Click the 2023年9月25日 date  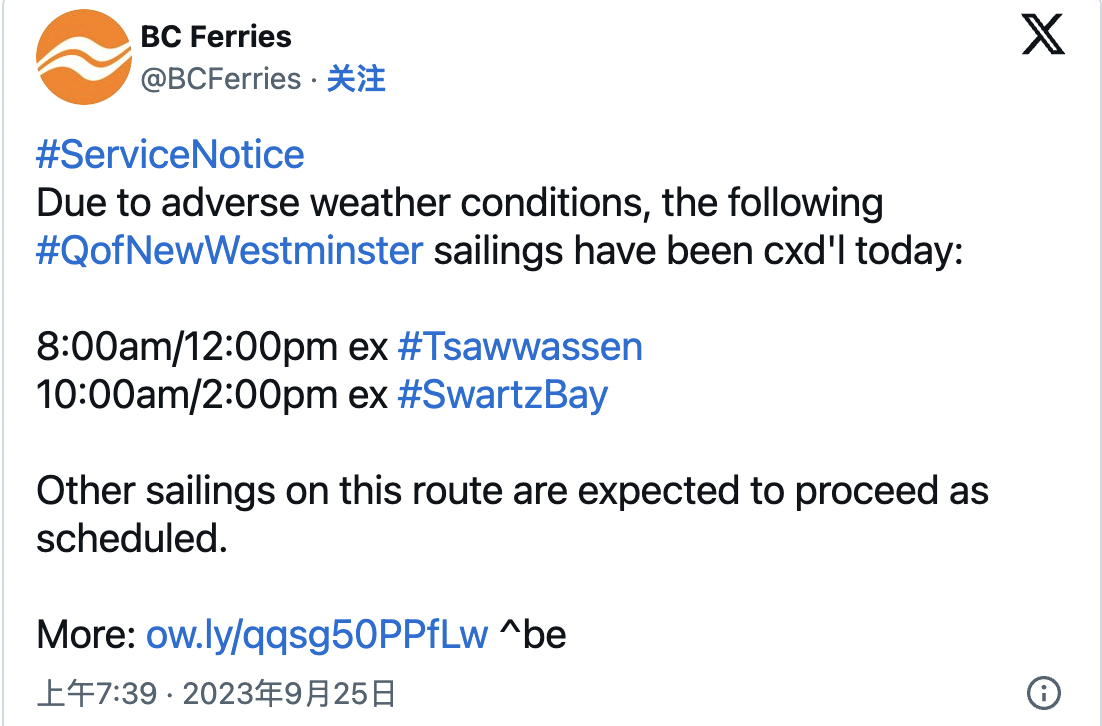[x=289, y=694]
